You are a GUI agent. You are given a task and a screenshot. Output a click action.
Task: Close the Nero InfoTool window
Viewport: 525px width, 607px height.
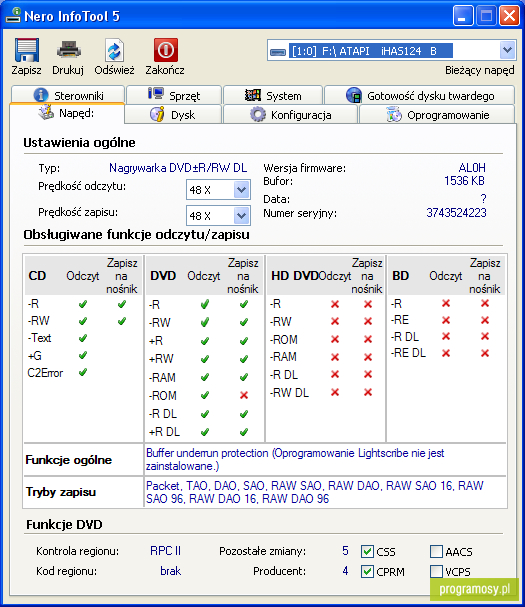(x=509, y=16)
